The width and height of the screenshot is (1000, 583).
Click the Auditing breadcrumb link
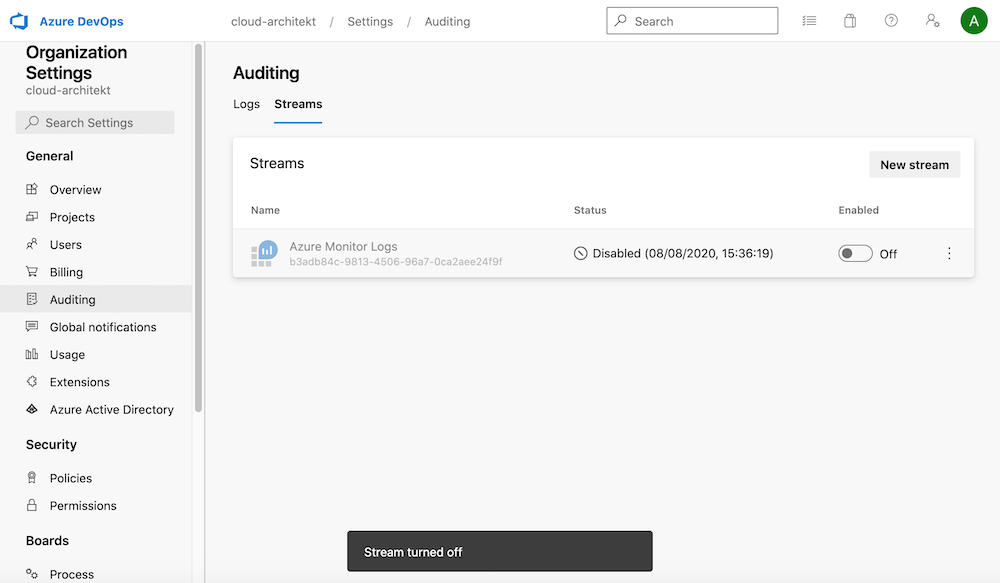(x=447, y=21)
